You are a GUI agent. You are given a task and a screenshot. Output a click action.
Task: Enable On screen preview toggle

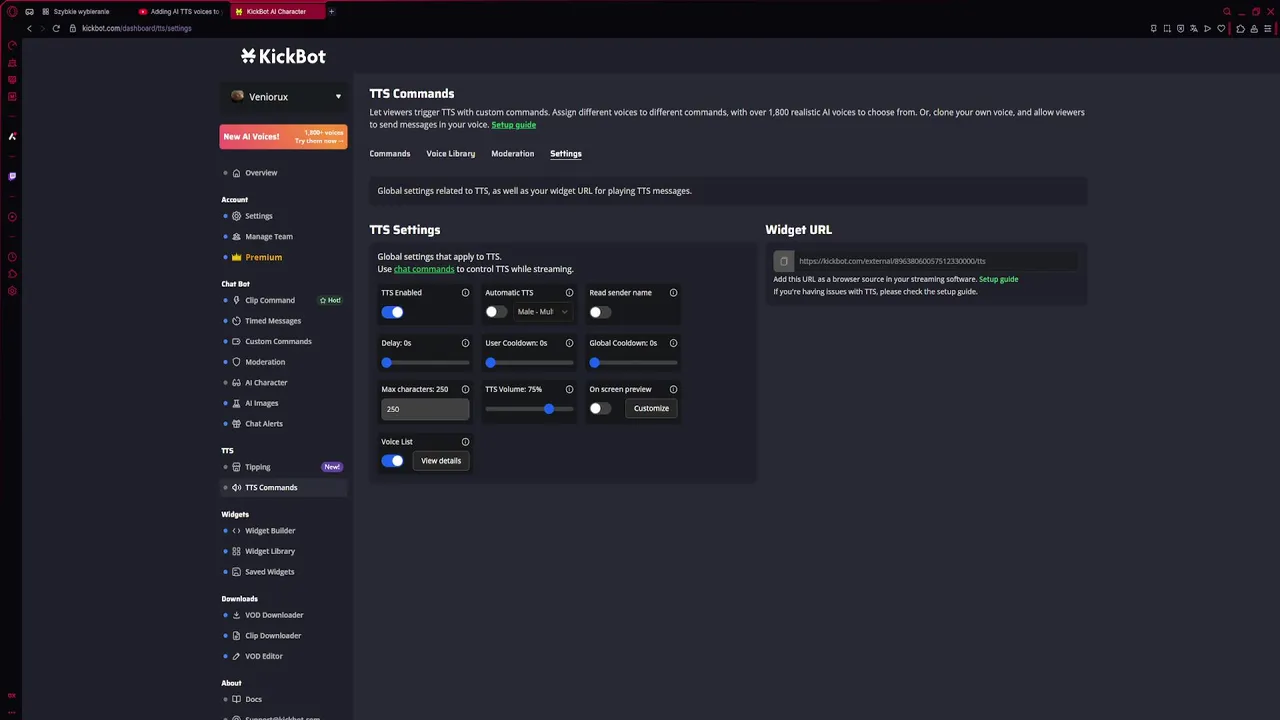point(600,408)
